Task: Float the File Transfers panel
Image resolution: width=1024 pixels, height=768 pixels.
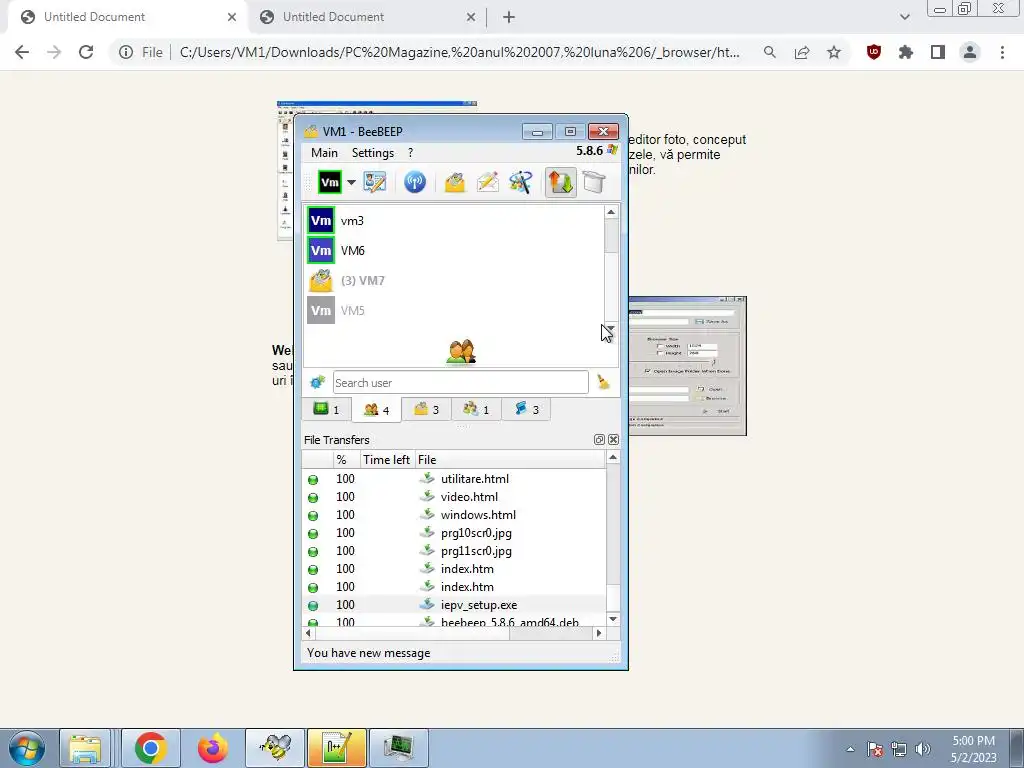Action: coord(599,440)
